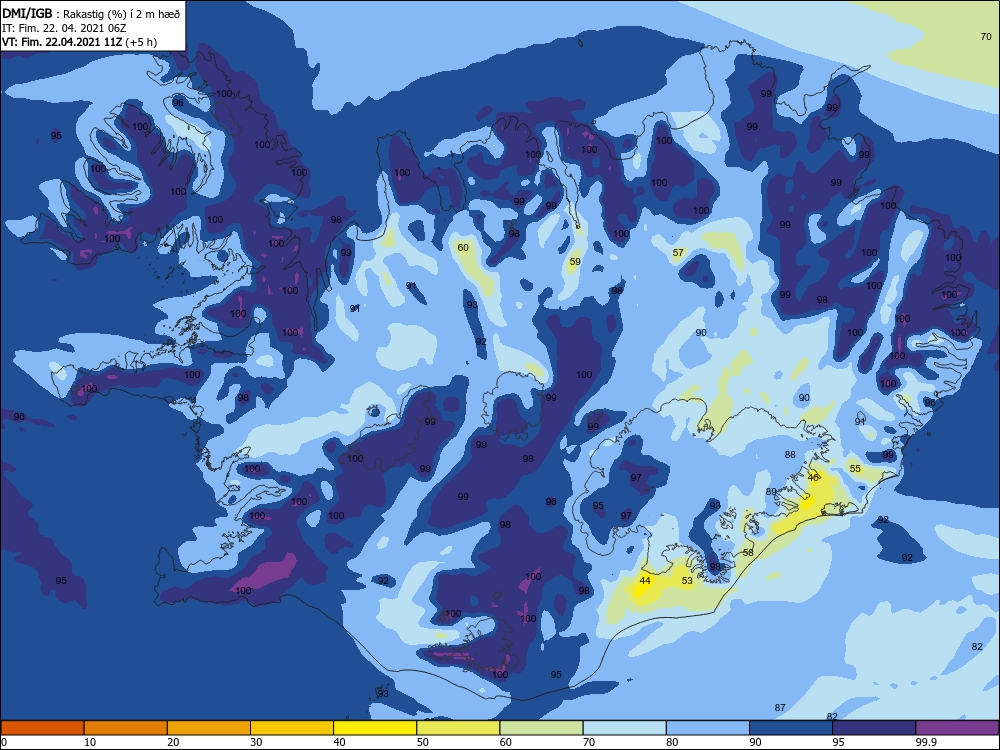Pick the purple 99.9+ legend swatch

click(x=957, y=728)
